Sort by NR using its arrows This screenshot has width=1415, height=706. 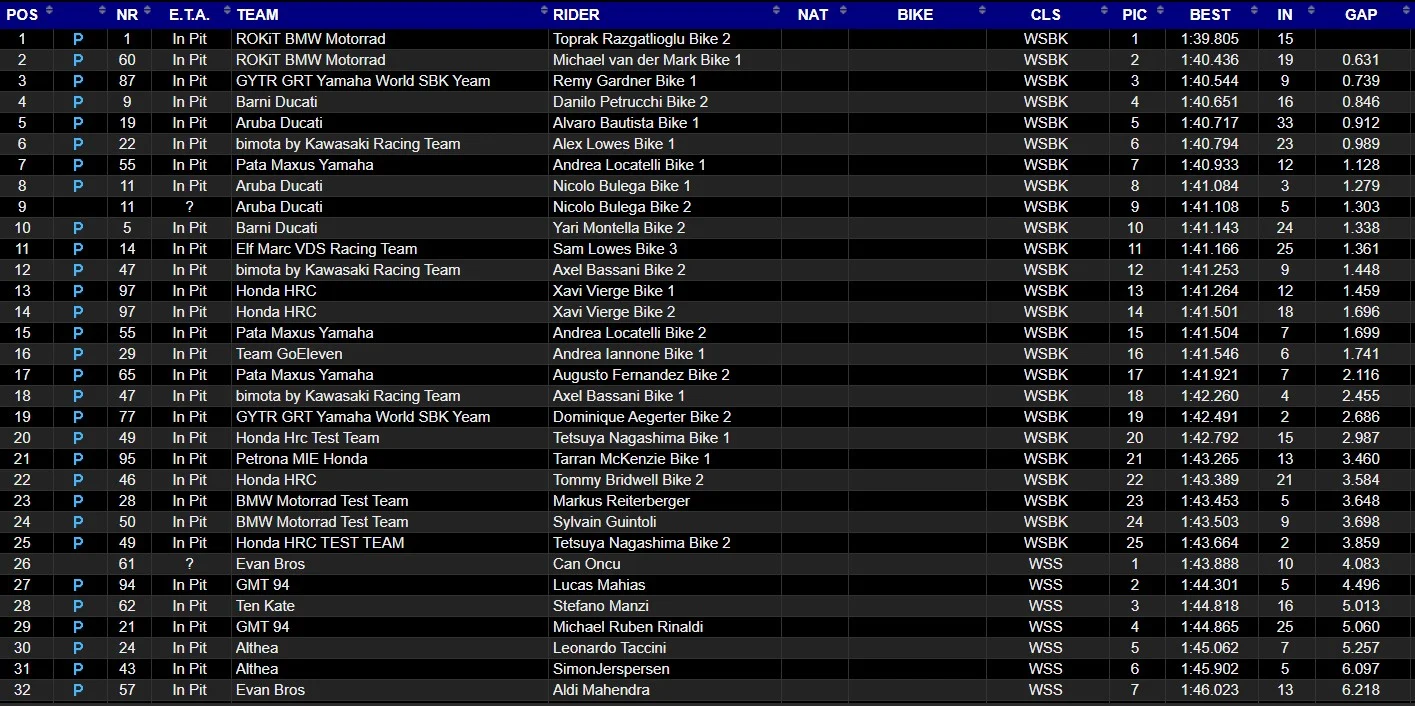[x=147, y=11]
